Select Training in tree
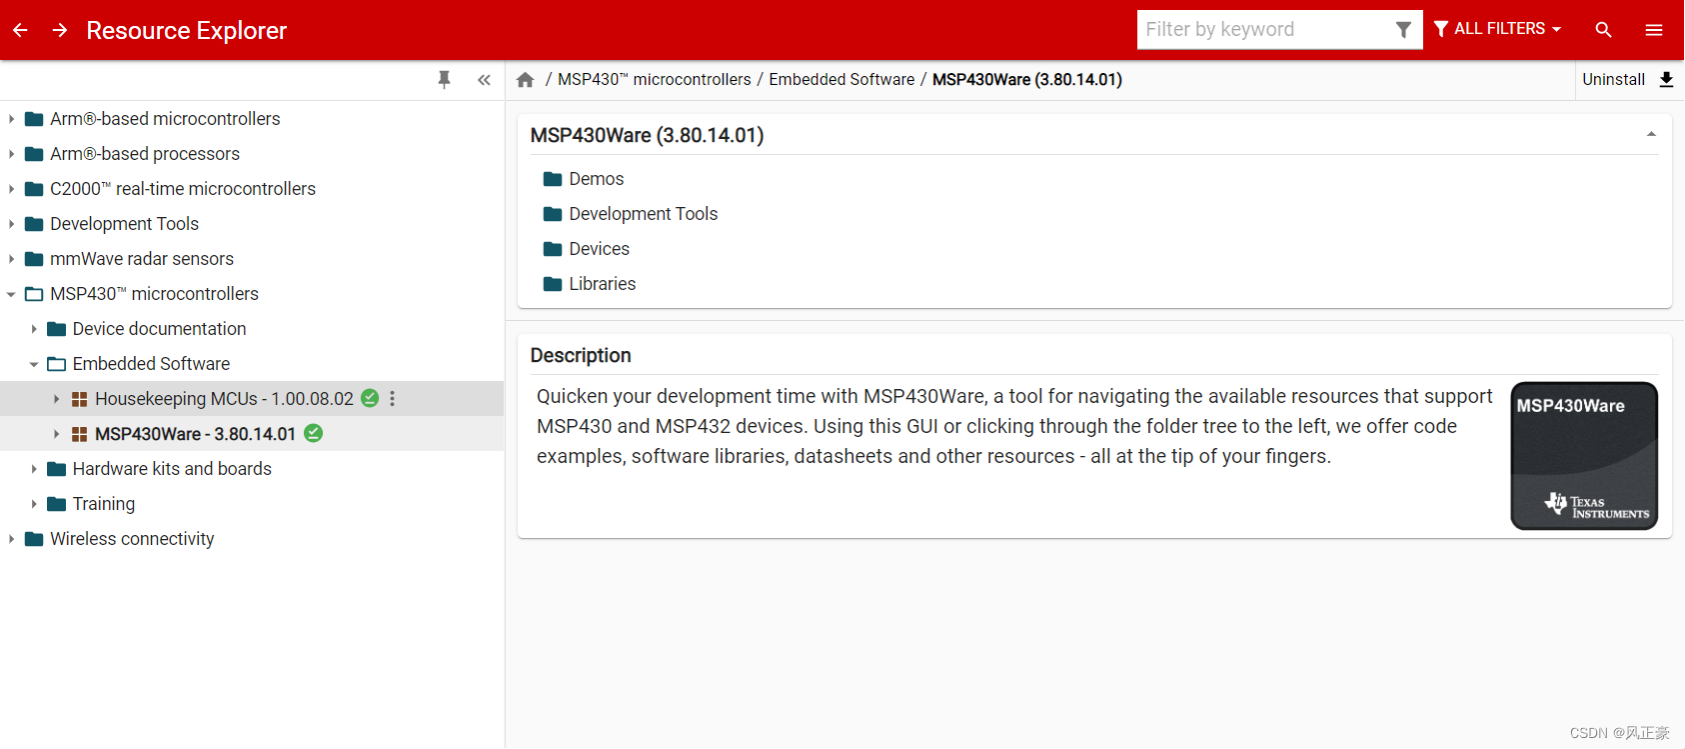Screen dimensions: 1685x749 [x=104, y=504]
